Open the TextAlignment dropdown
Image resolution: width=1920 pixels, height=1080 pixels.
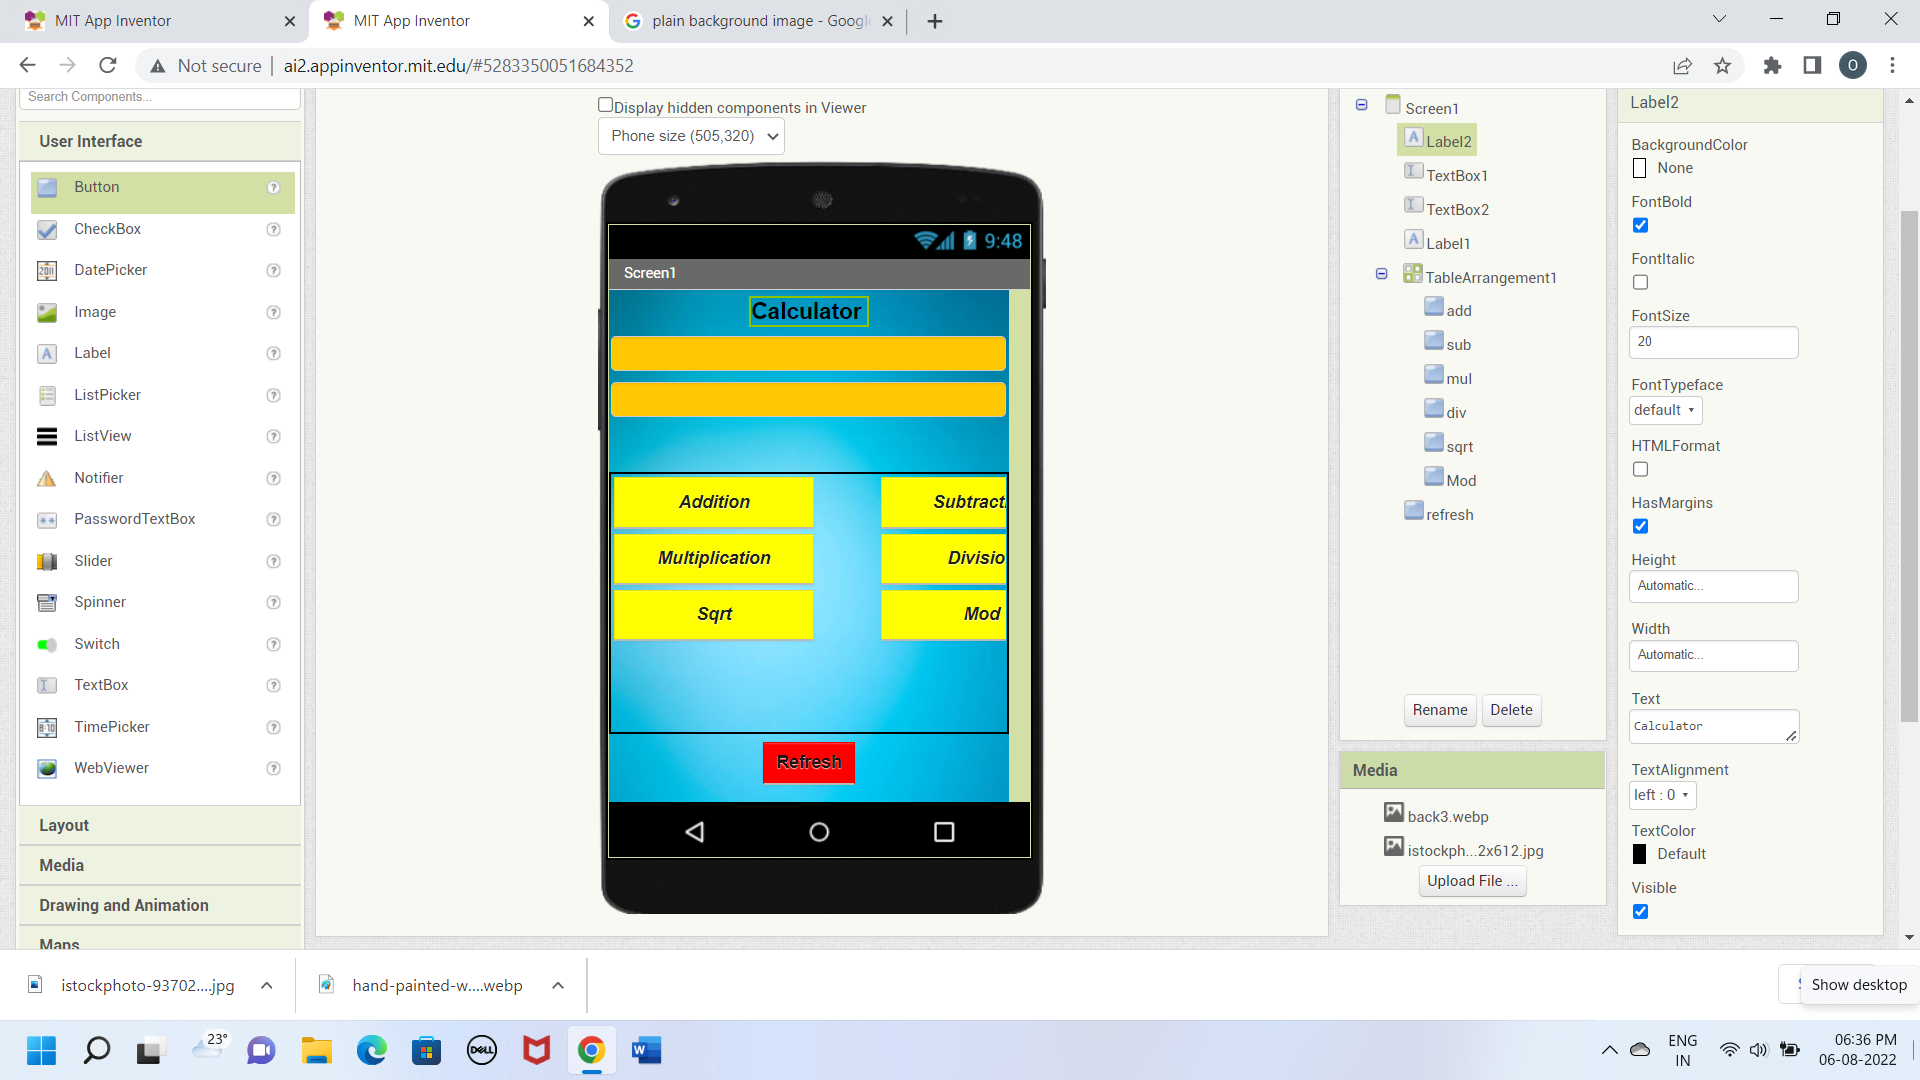(1662, 795)
